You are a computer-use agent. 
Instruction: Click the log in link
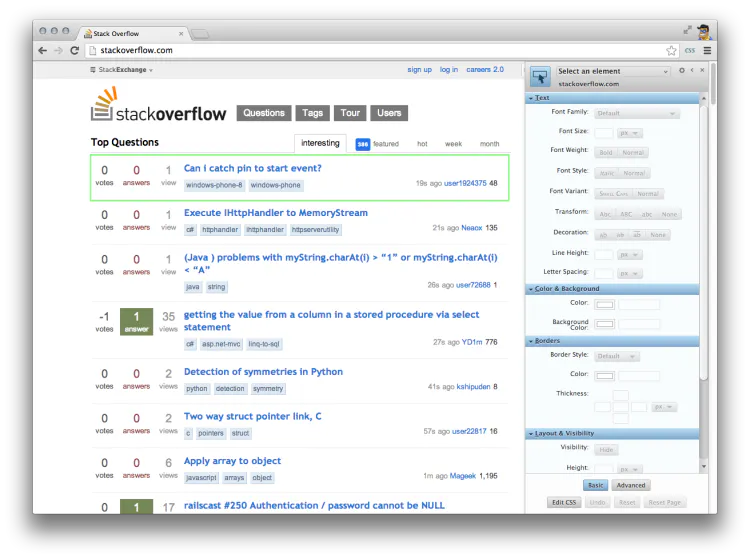click(449, 70)
